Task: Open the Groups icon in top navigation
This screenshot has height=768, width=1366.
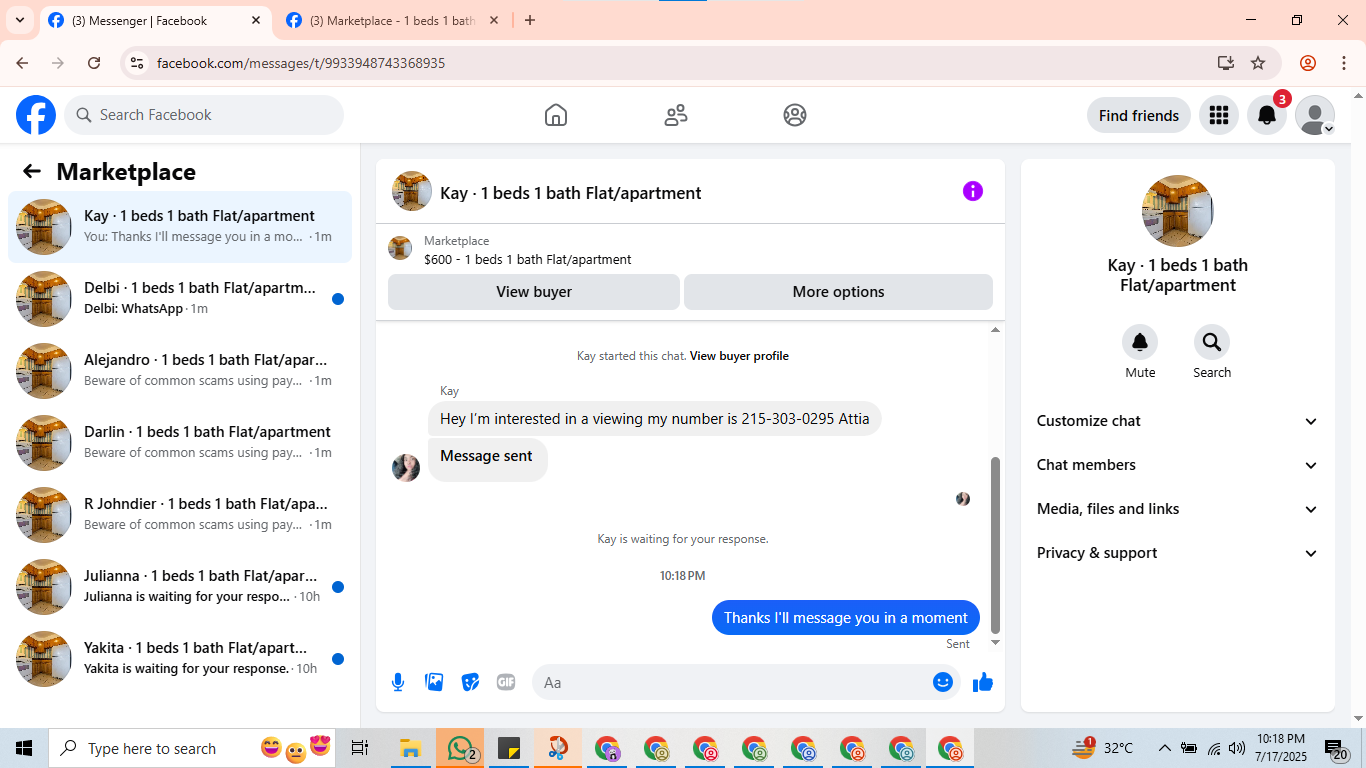Action: coord(795,115)
